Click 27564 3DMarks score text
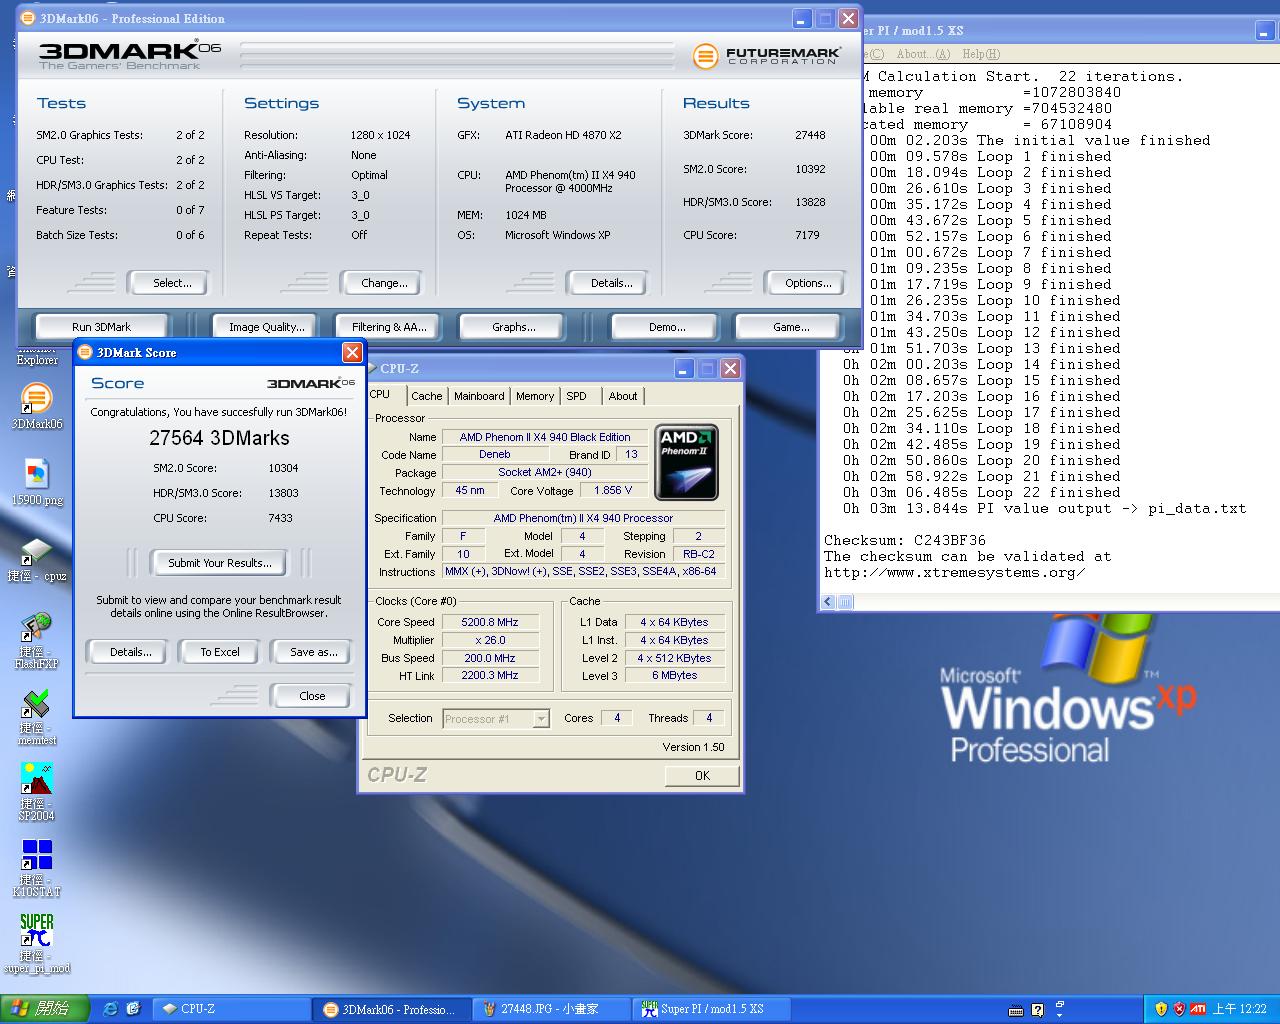The height and width of the screenshot is (1024, 1280). [x=219, y=438]
